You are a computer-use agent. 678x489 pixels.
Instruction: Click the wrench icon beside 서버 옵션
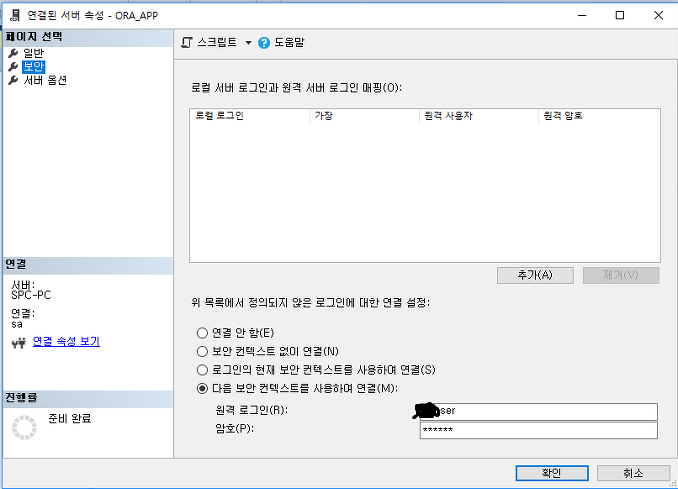pyautogui.click(x=13, y=80)
